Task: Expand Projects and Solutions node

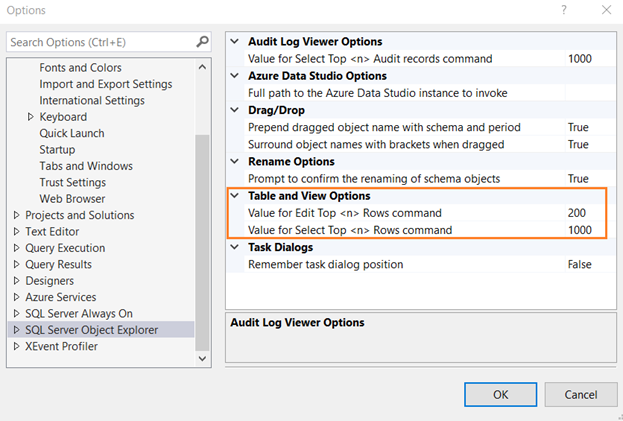Action: [16, 215]
